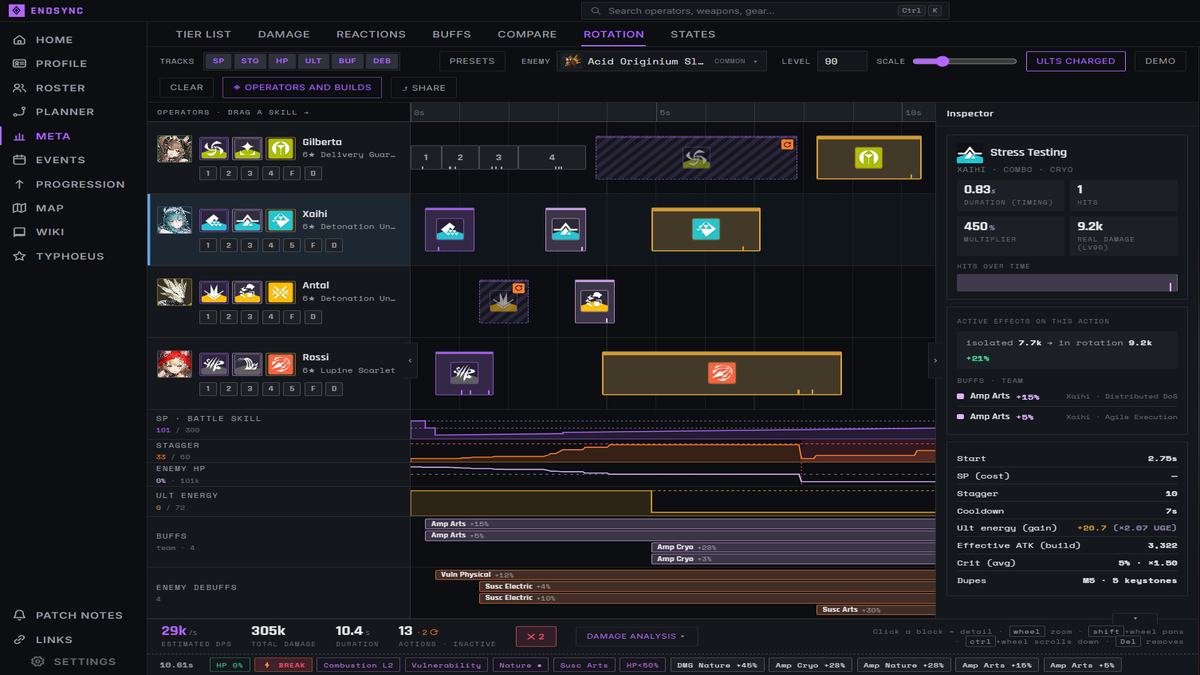Screen dimensions: 1200x675
Task: Click Rossi's red ultimate skill icon
Action: (281, 364)
